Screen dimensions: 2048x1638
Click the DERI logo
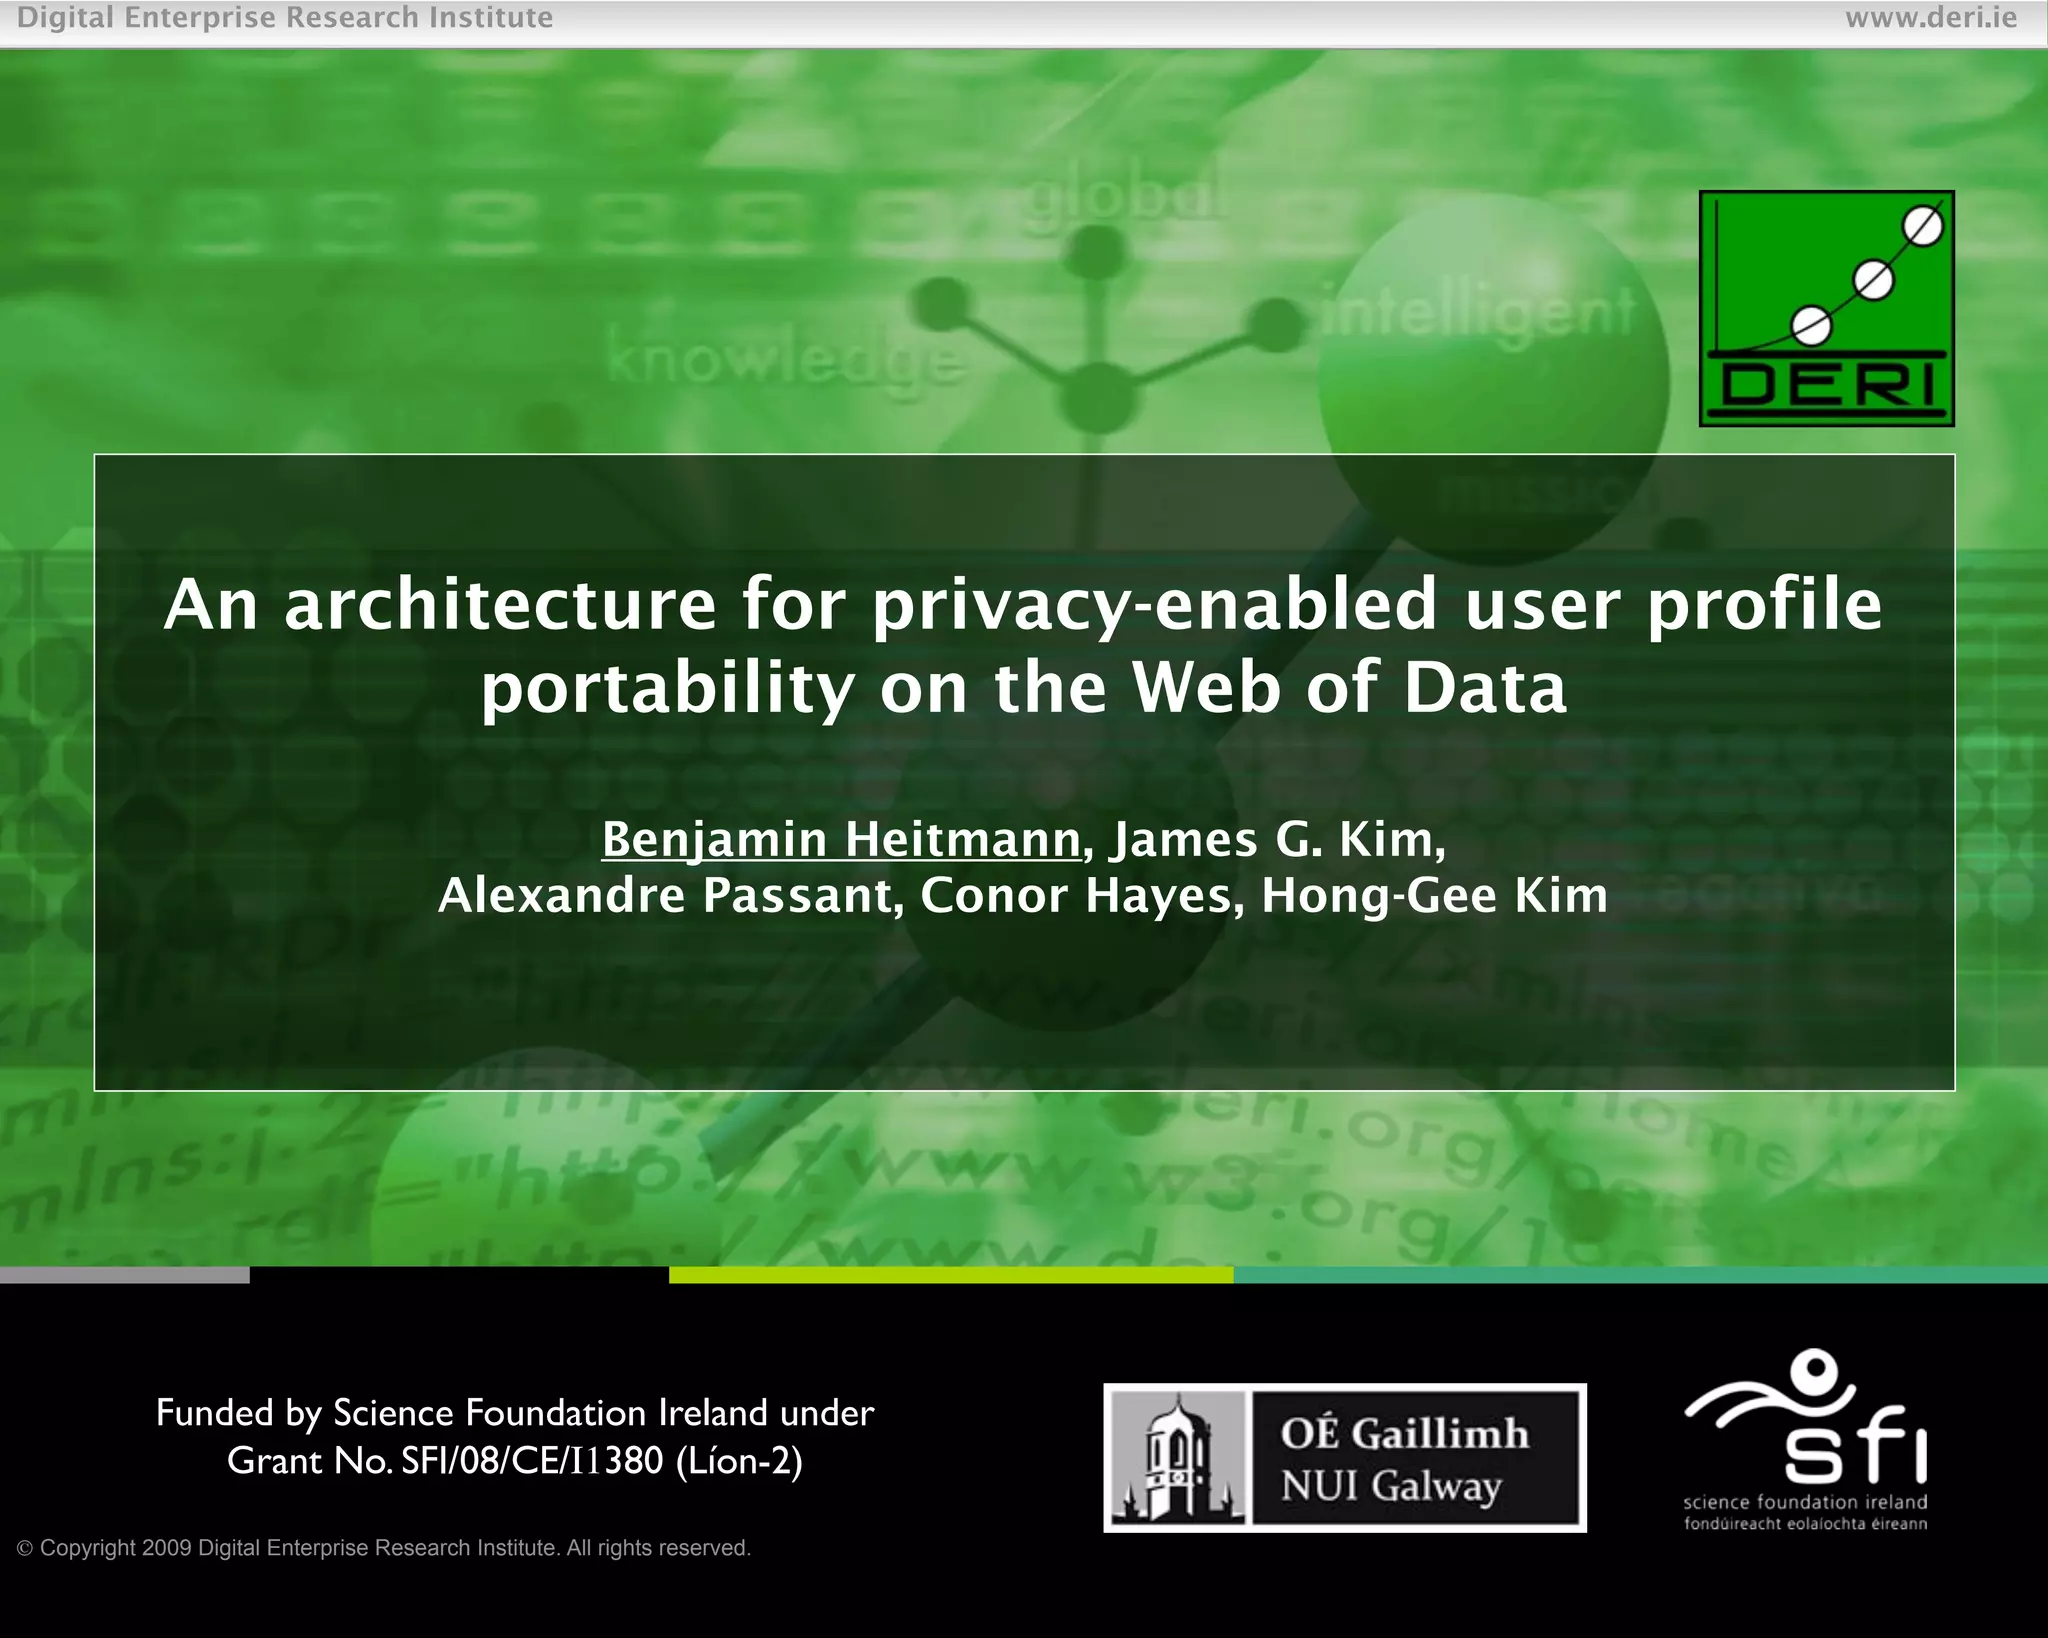[x=1826, y=308]
